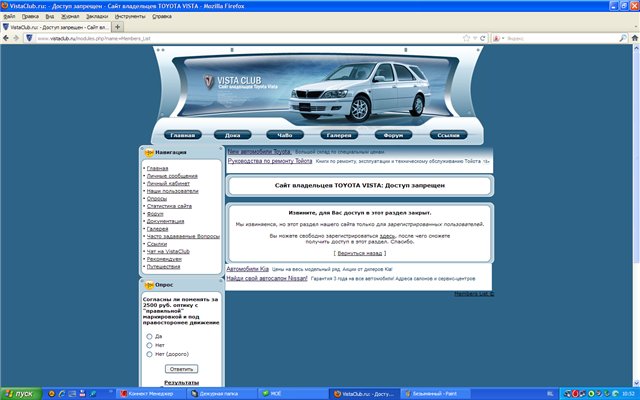The width and height of the screenshot is (640, 400).
Task: Click the Опрос panel header icon
Action: click(x=149, y=284)
